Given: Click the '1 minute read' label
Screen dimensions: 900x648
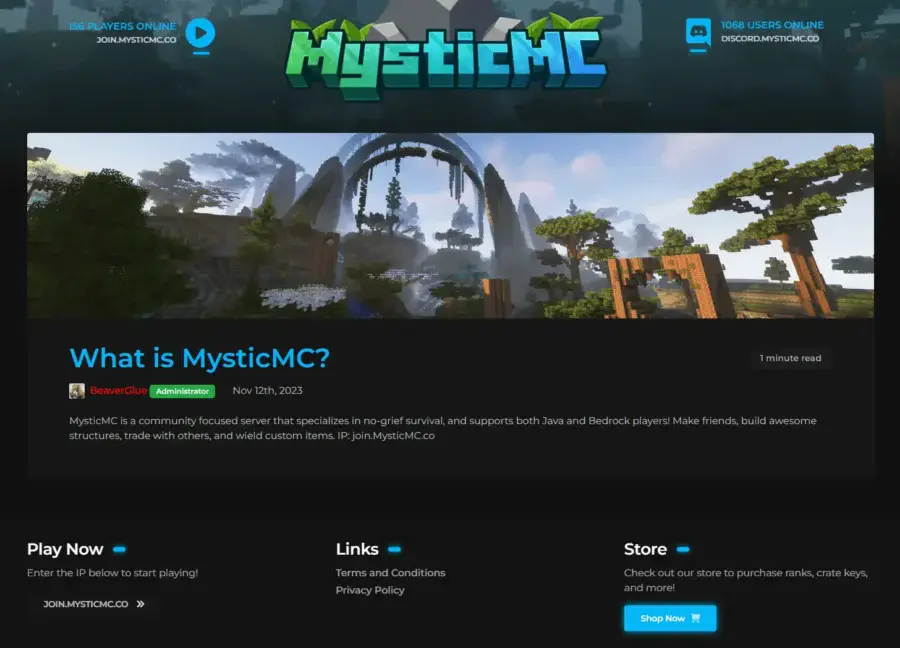Looking at the screenshot, I should point(790,358).
